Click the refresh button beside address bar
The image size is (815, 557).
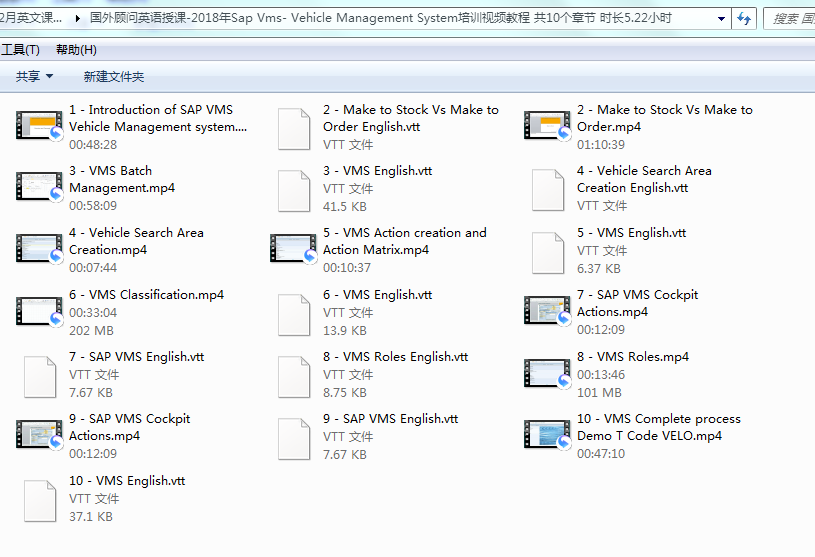point(744,19)
